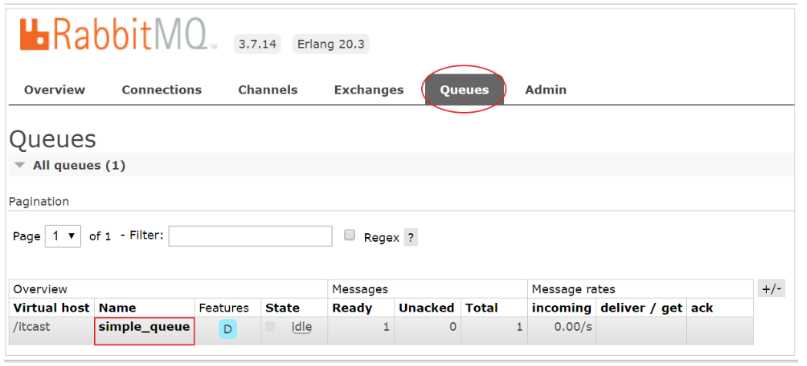807x366 pixels.
Task: Sort by the deliver / get column
Action: click(641, 308)
